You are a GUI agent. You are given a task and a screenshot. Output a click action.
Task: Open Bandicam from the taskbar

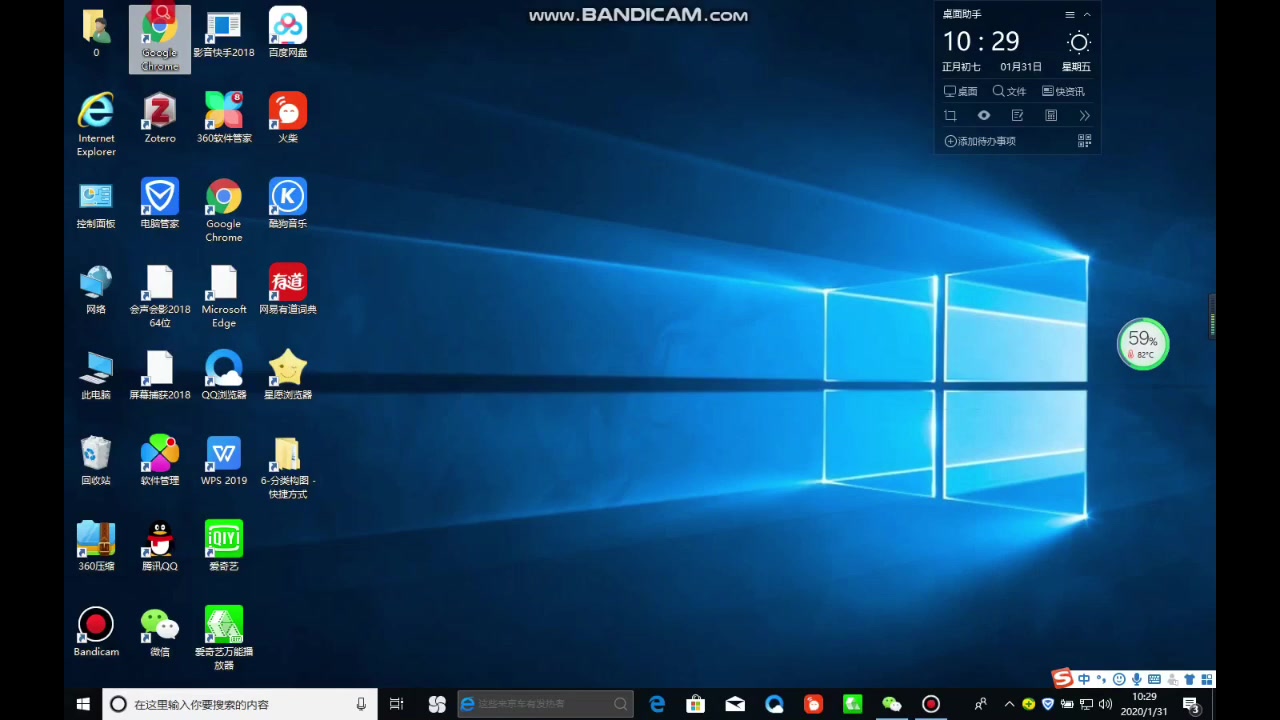point(931,704)
